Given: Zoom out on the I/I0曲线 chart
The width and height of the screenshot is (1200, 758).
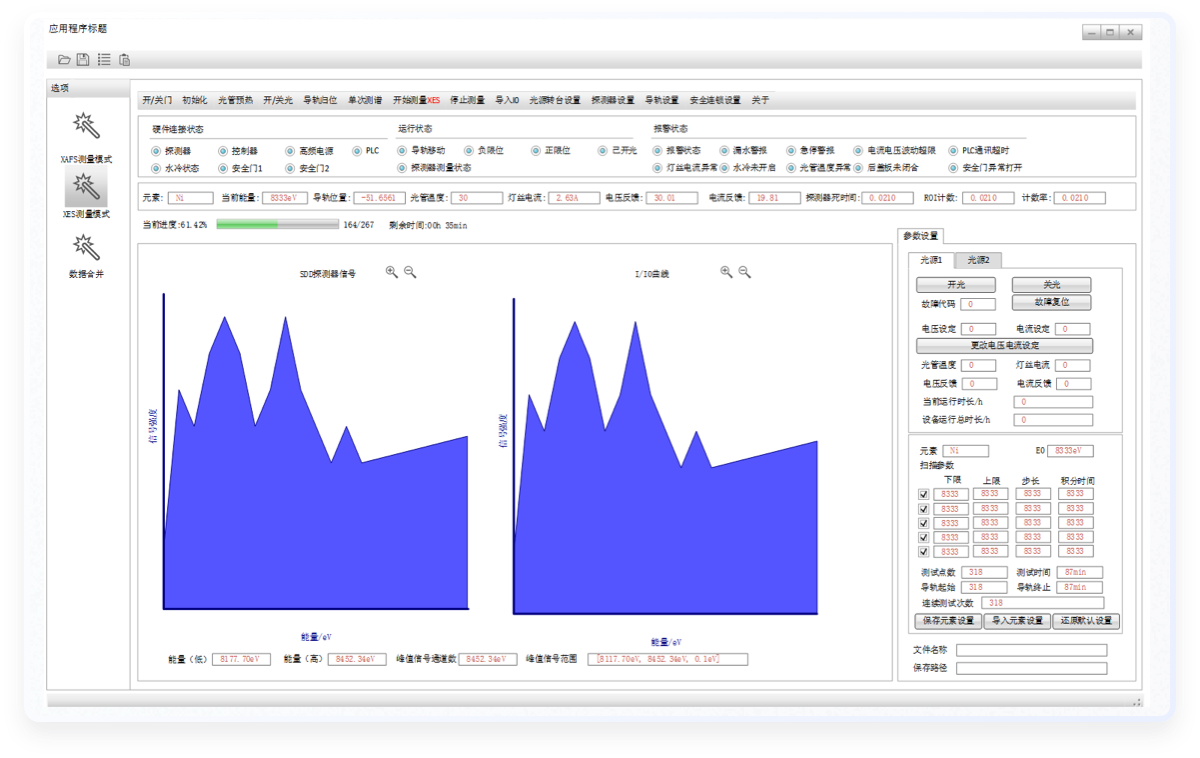Looking at the screenshot, I should [745, 272].
